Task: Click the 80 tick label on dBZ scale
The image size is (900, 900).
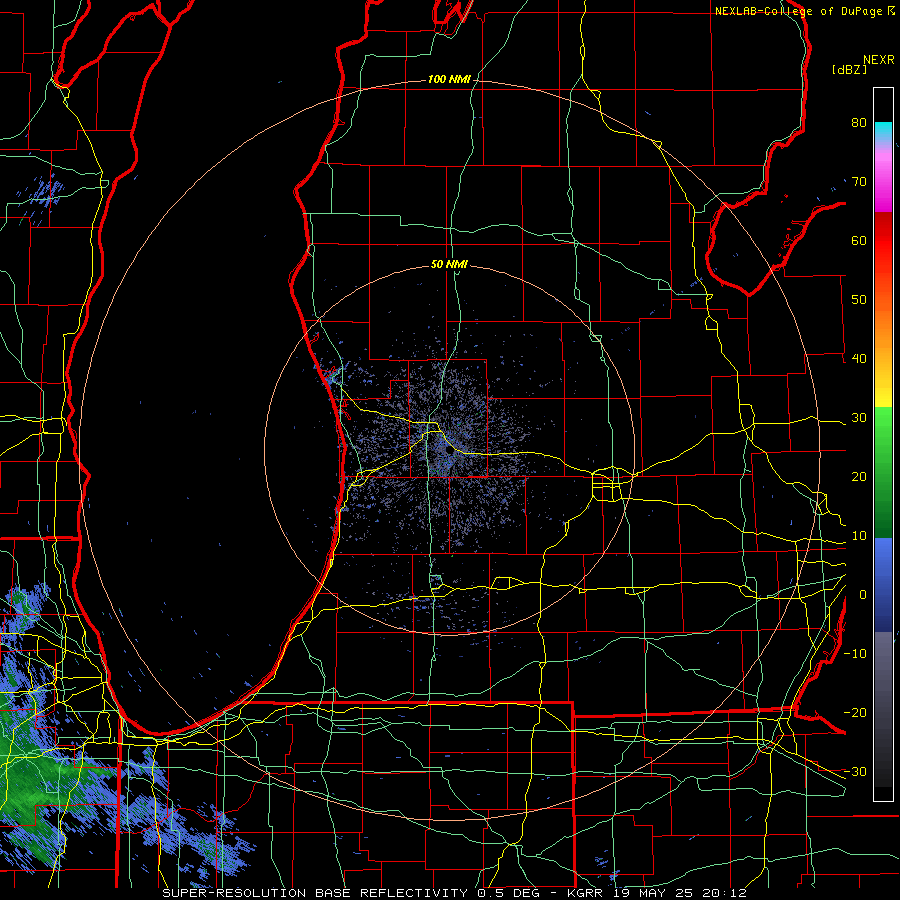Action: point(859,123)
